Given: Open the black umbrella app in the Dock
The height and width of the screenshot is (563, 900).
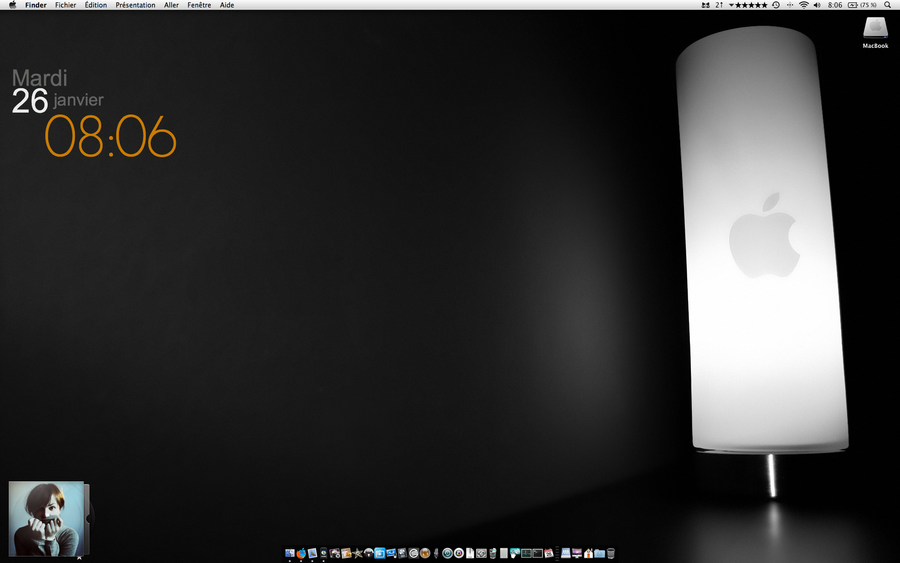Looking at the screenshot, I should [x=368, y=553].
